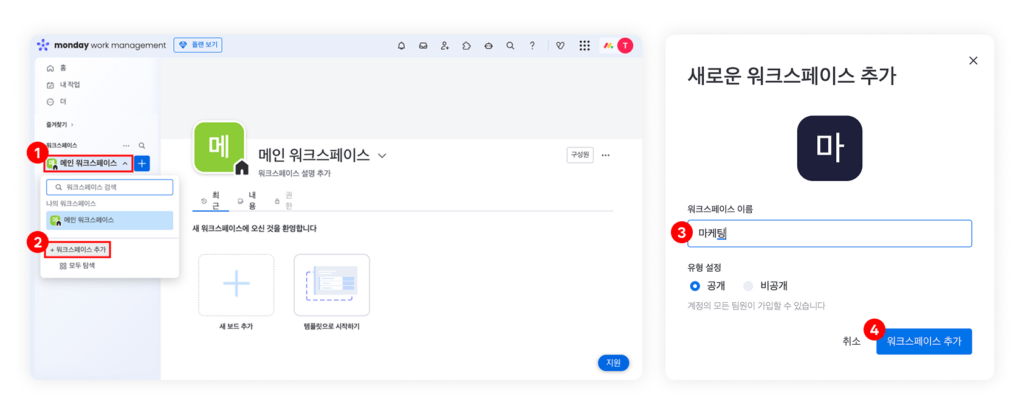The width and height of the screenshot is (1024, 411).
Task: Open the notifications bell icon
Action: [401, 45]
